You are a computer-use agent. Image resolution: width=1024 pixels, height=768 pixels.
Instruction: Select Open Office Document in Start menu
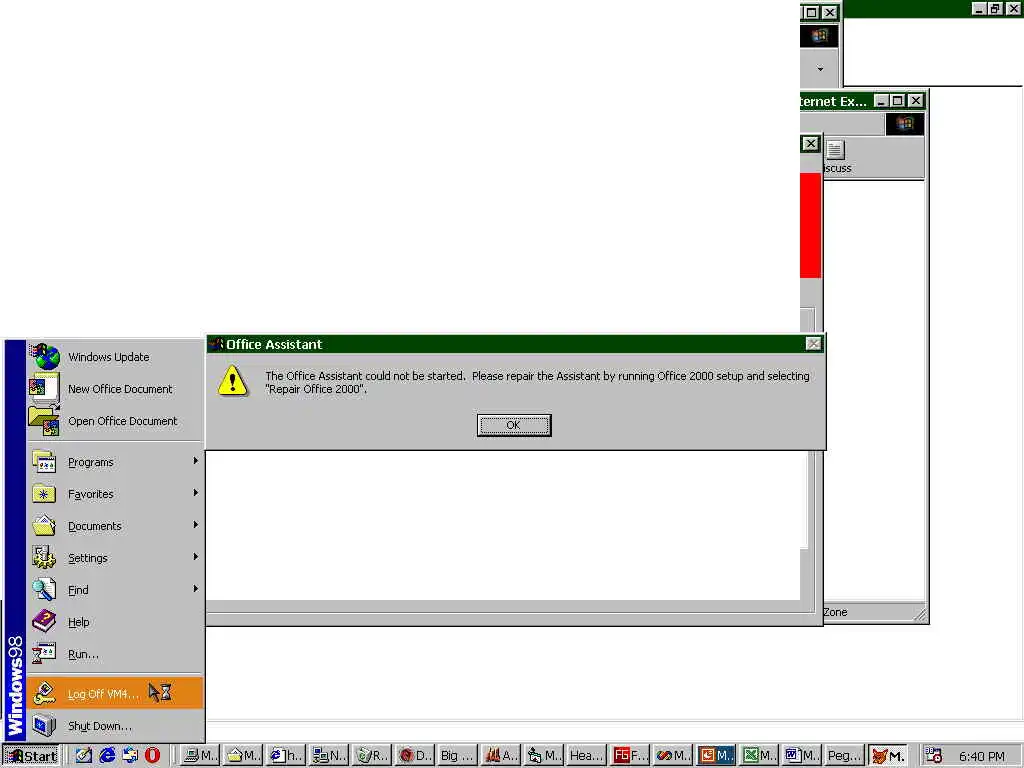(x=115, y=421)
